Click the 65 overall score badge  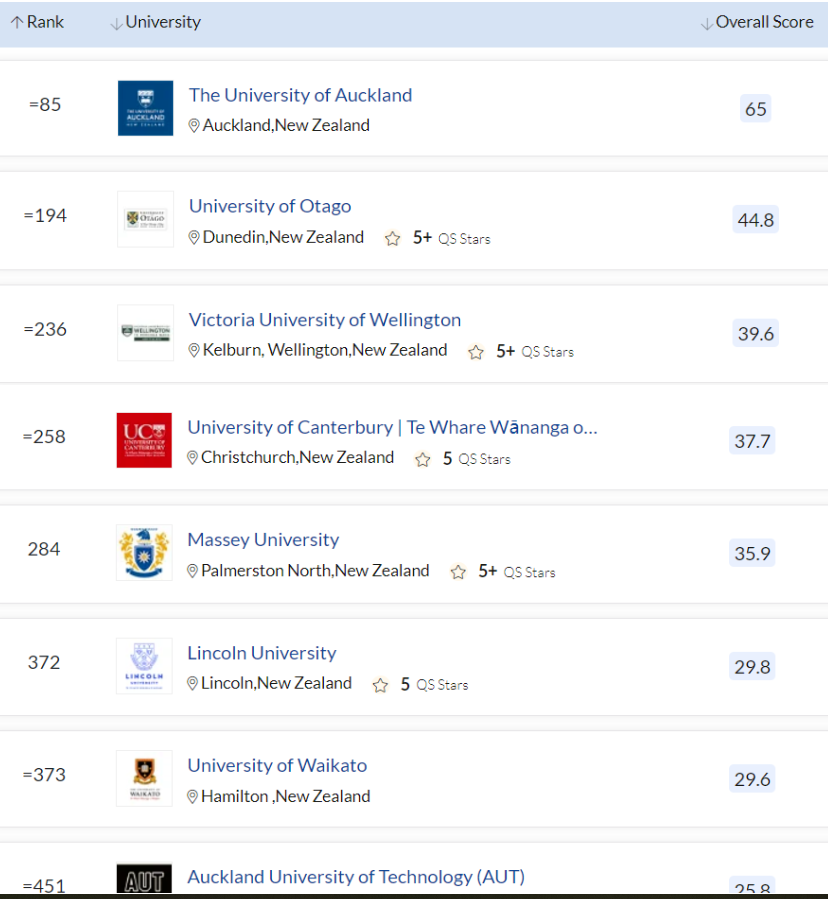pos(756,108)
